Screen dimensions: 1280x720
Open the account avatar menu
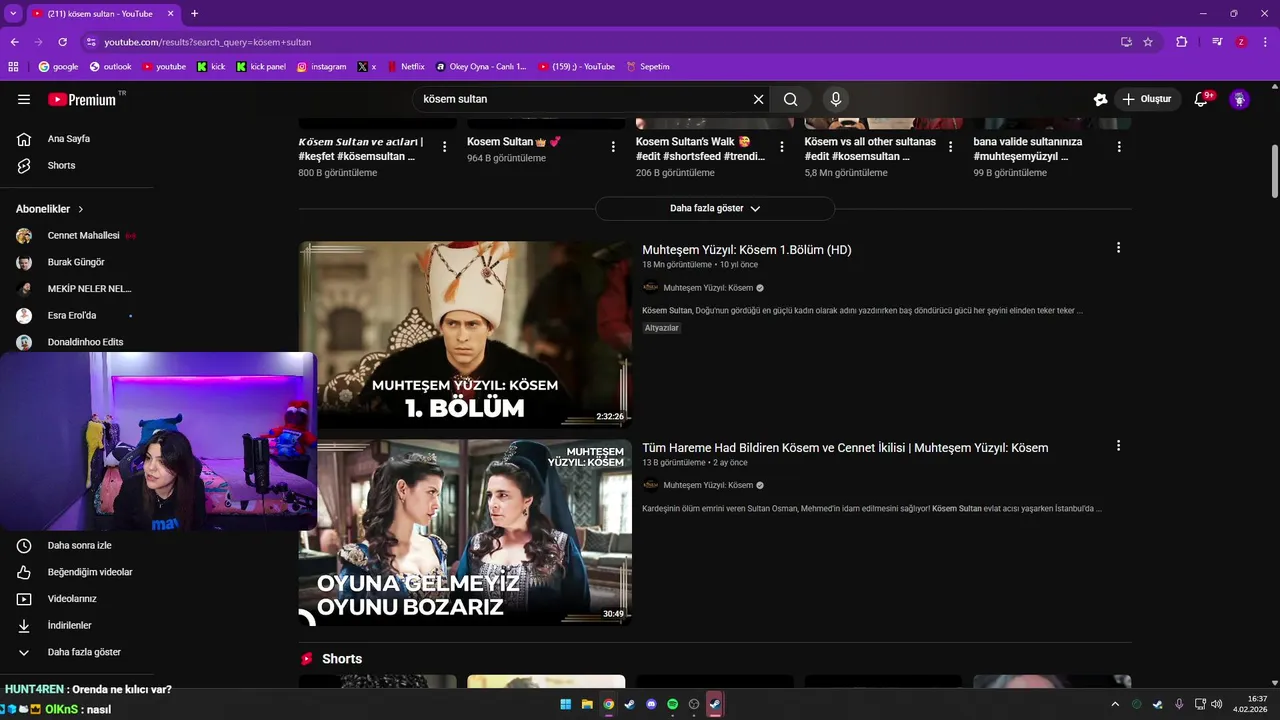tap(1240, 99)
